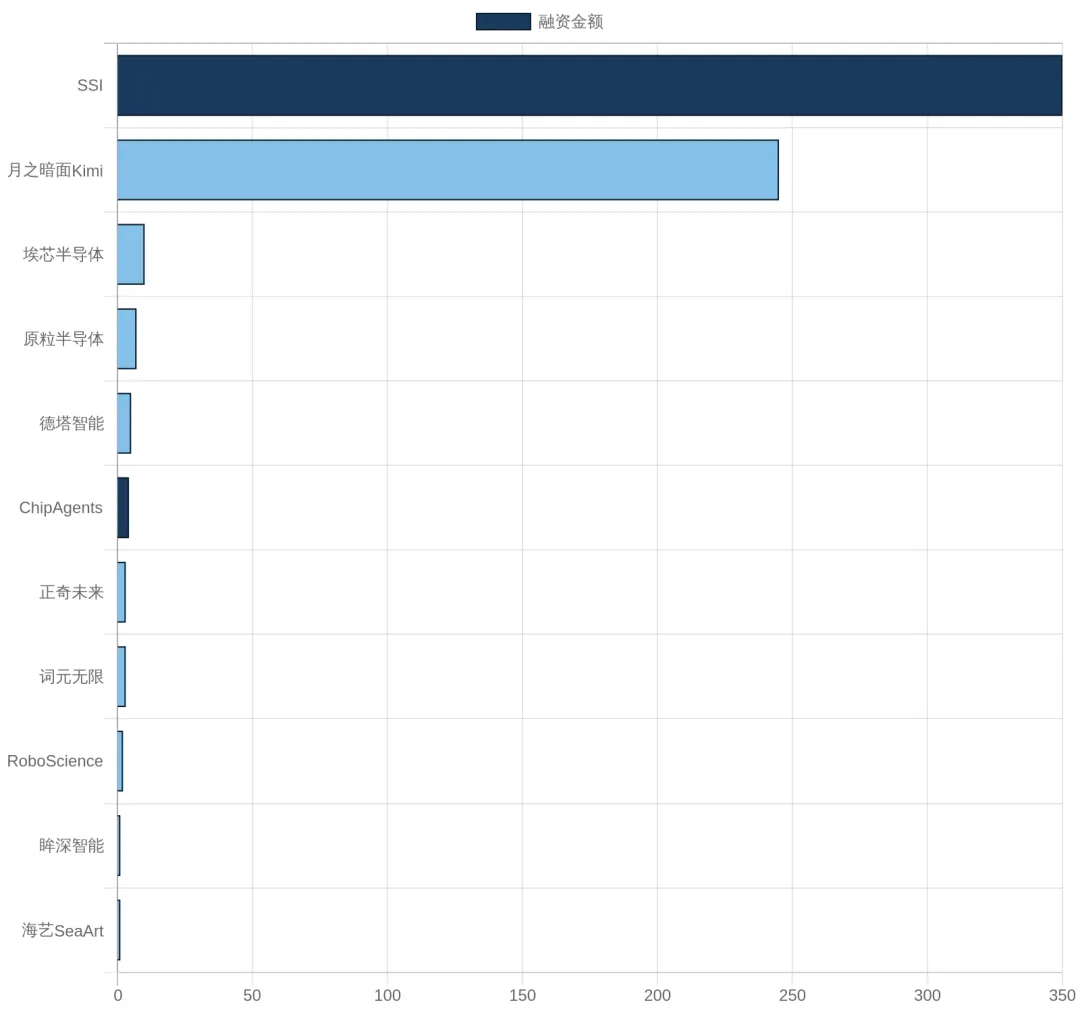
Task: Select the 月之暗面Kimi bar
Action: click(x=448, y=170)
